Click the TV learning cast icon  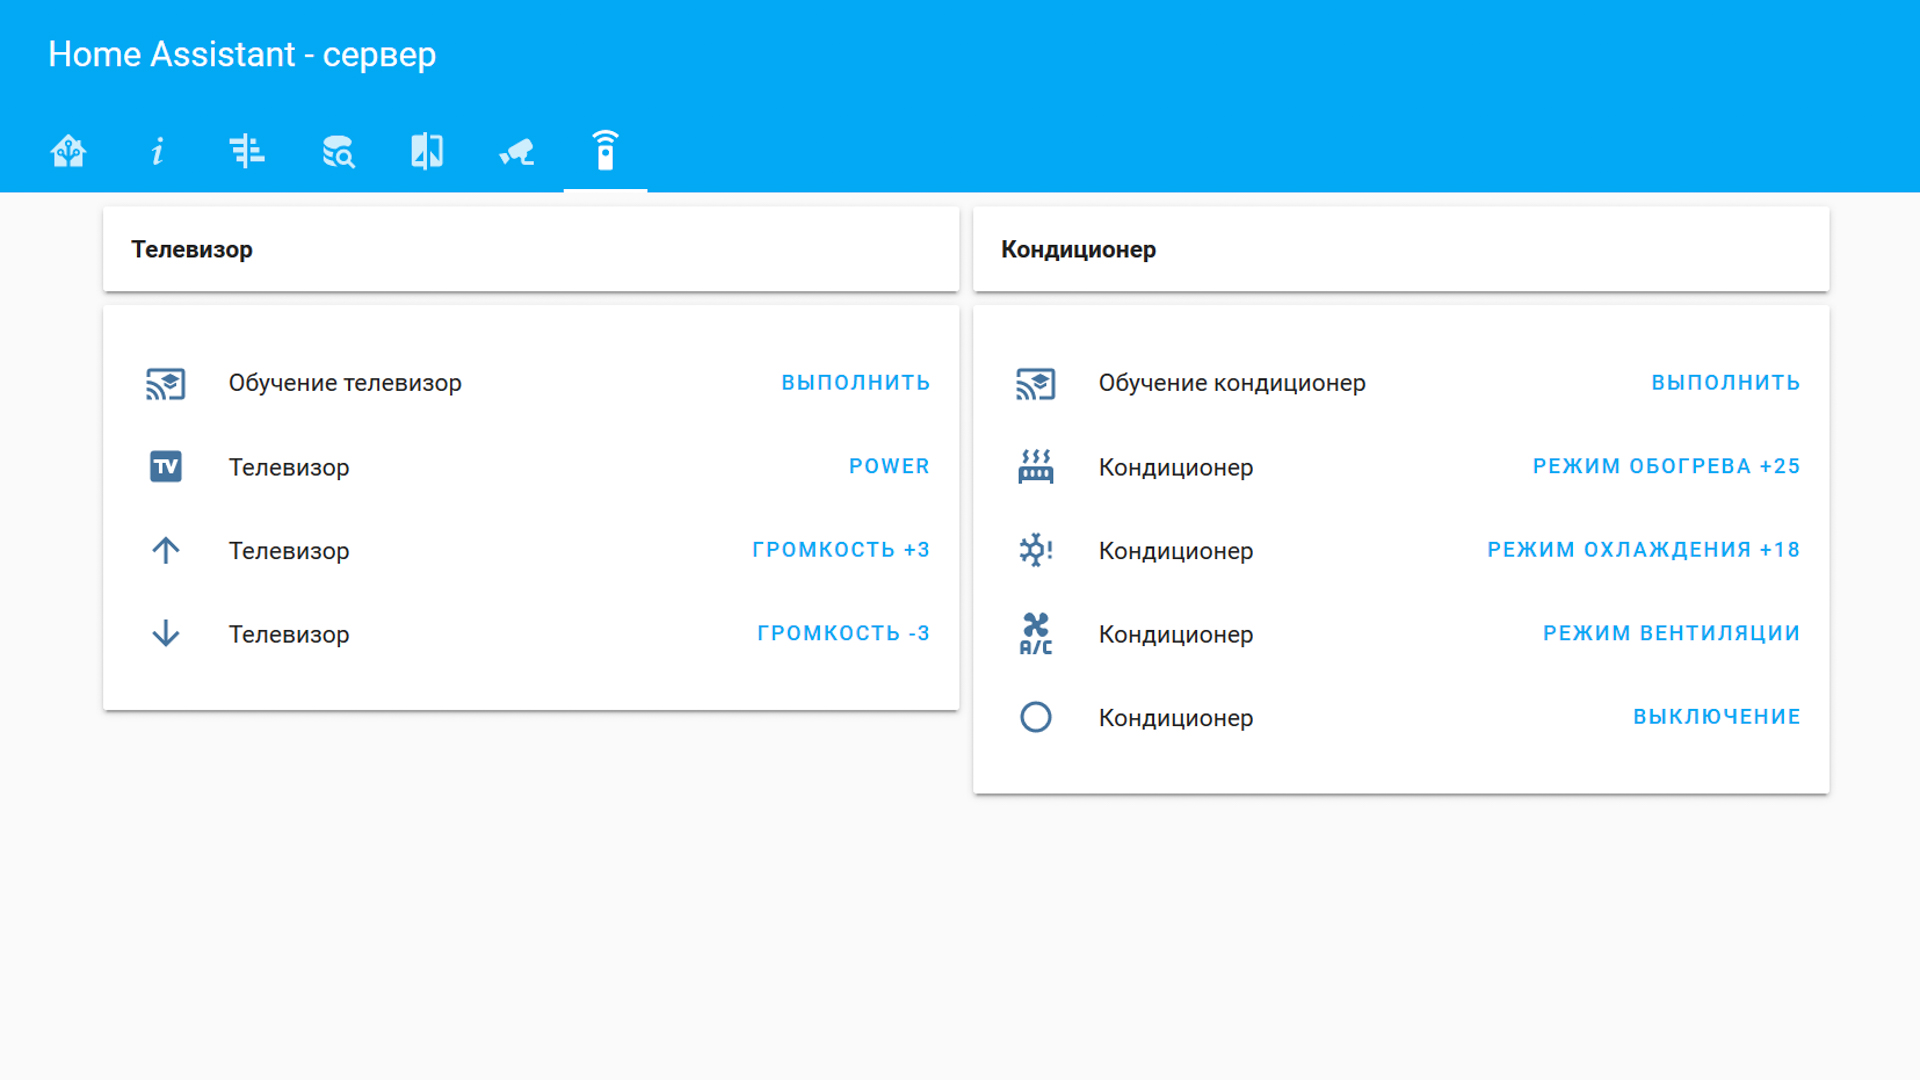[x=165, y=383]
